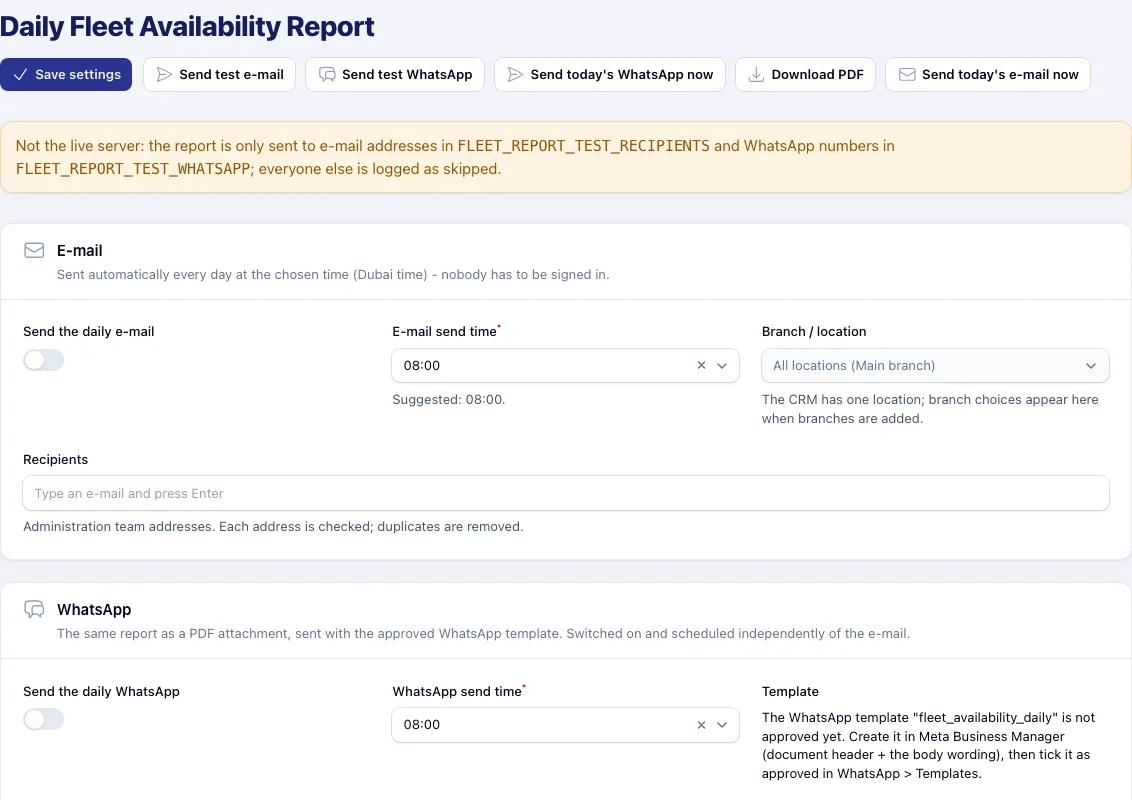Expand E-mail send time chevron arrow
Viewport: 1132px width, 800px height.
click(x=721, y=365)
